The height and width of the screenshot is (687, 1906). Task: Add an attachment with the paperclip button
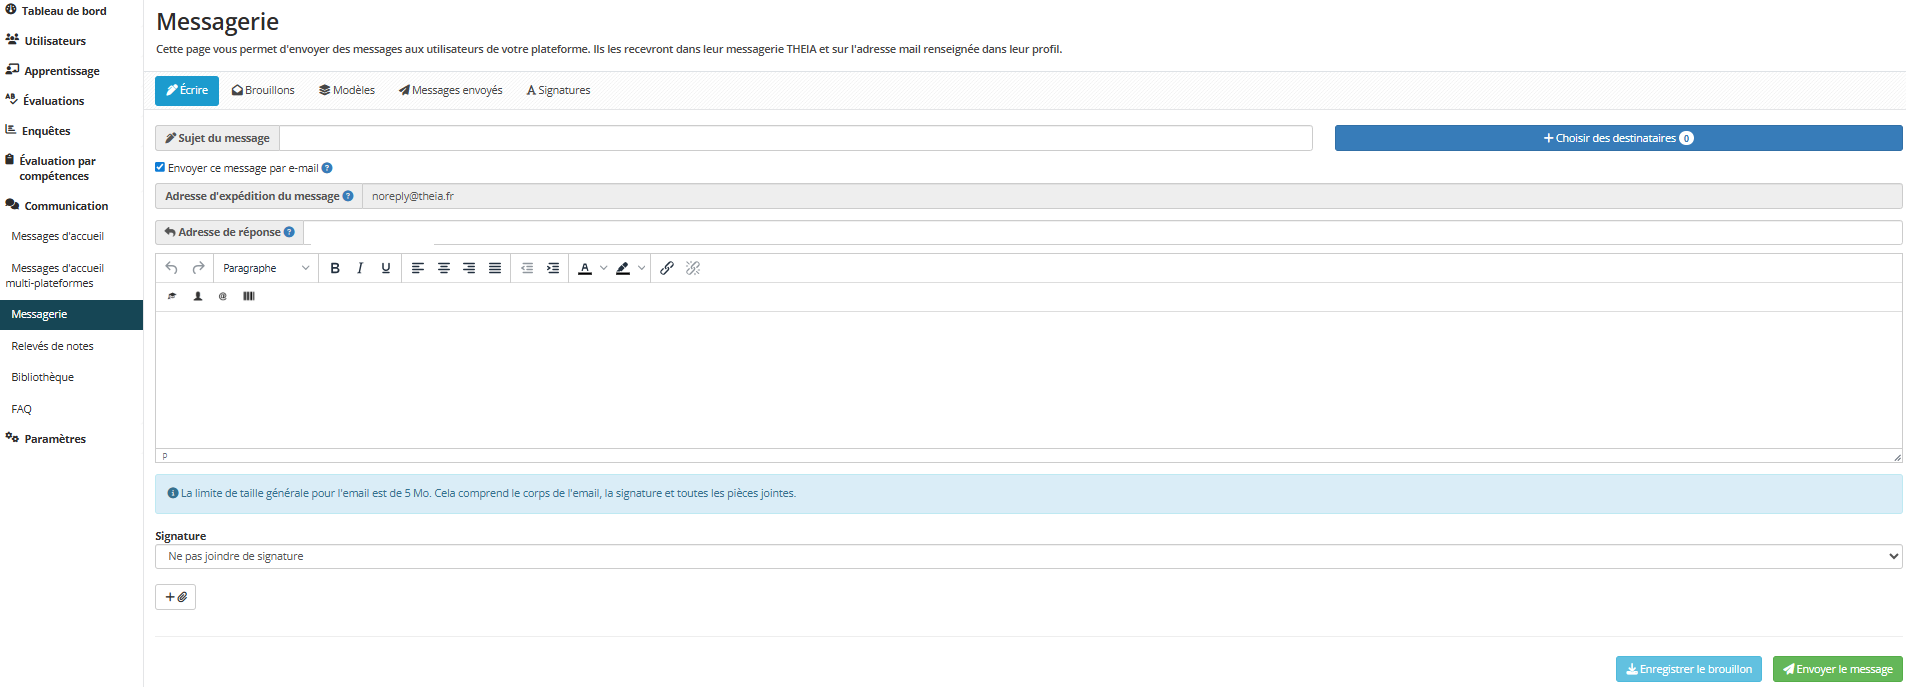(x=176, y=597)
